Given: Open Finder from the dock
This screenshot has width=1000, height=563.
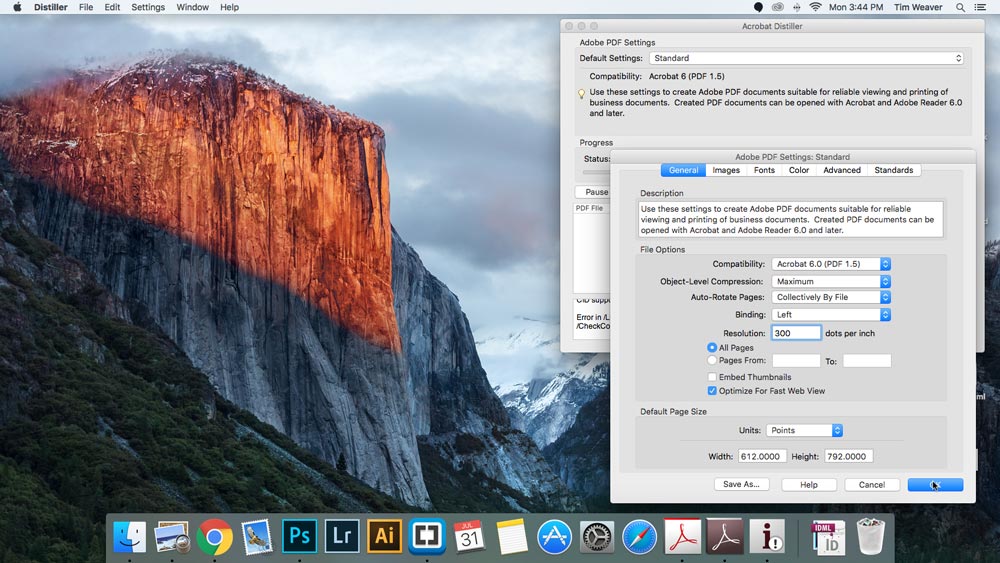Looking at the screenshot, I should coord(129,537).
